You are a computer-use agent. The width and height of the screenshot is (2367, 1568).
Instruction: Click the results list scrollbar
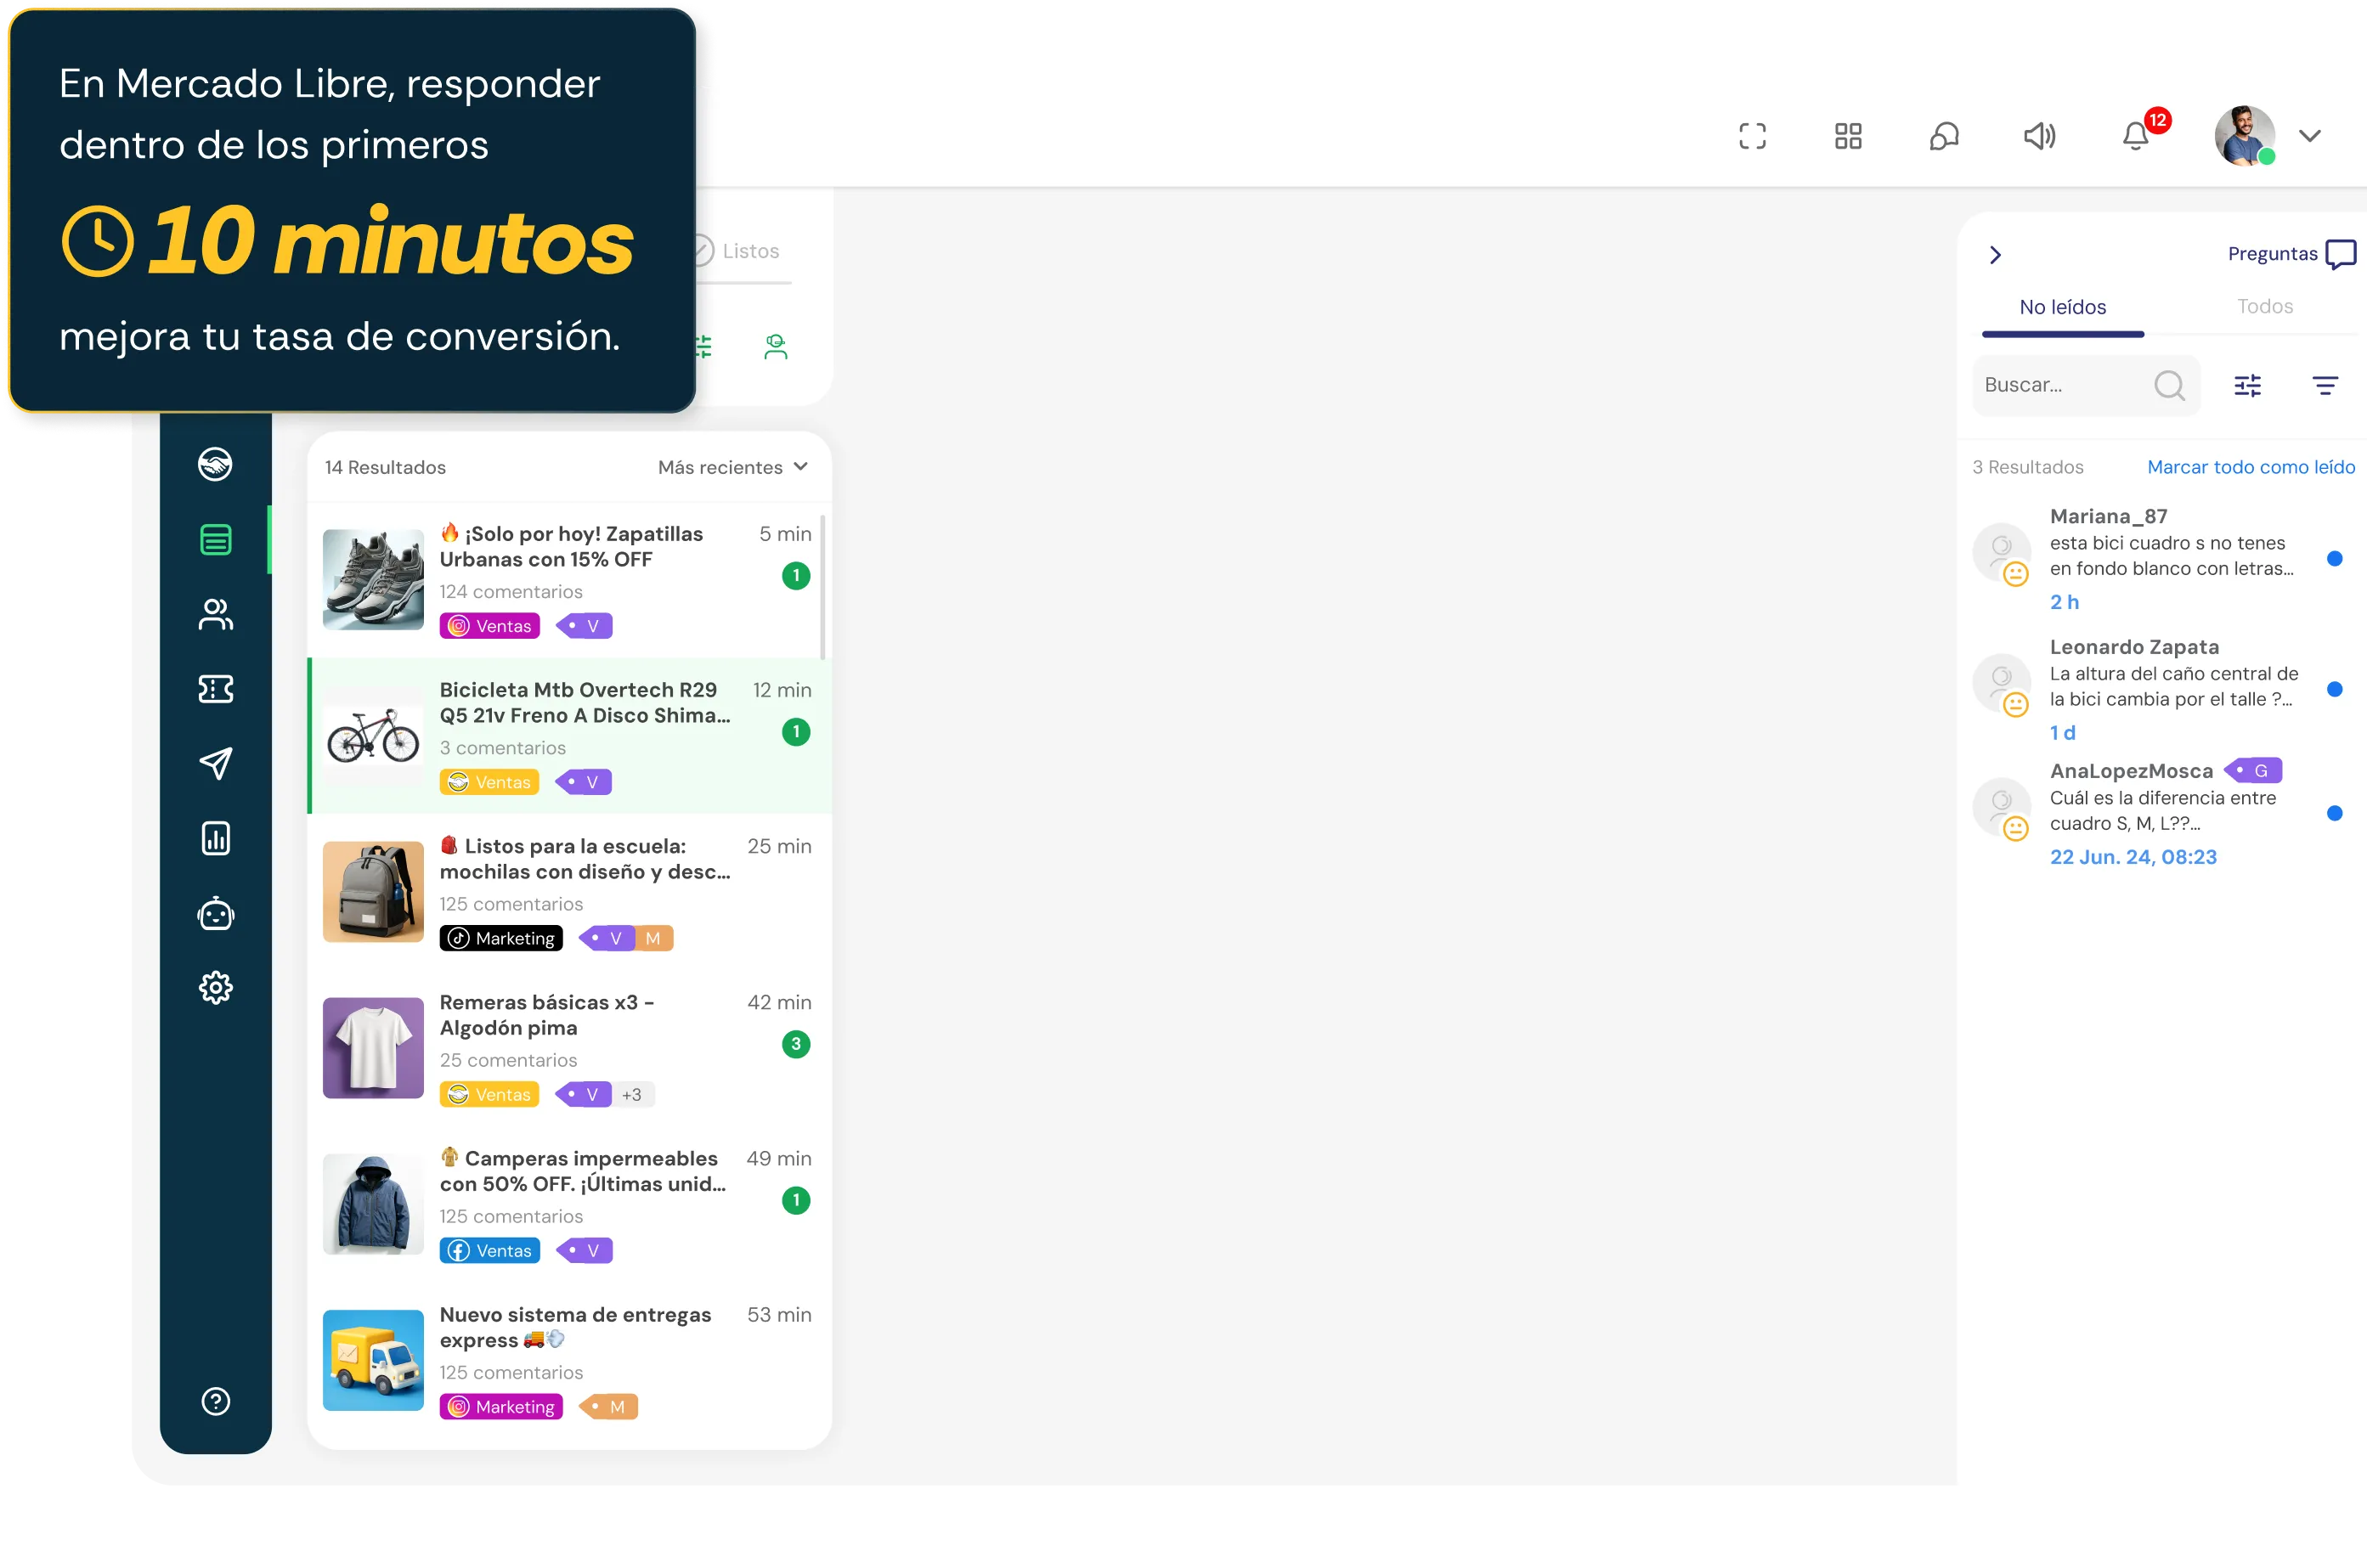(x=822, y=588)
